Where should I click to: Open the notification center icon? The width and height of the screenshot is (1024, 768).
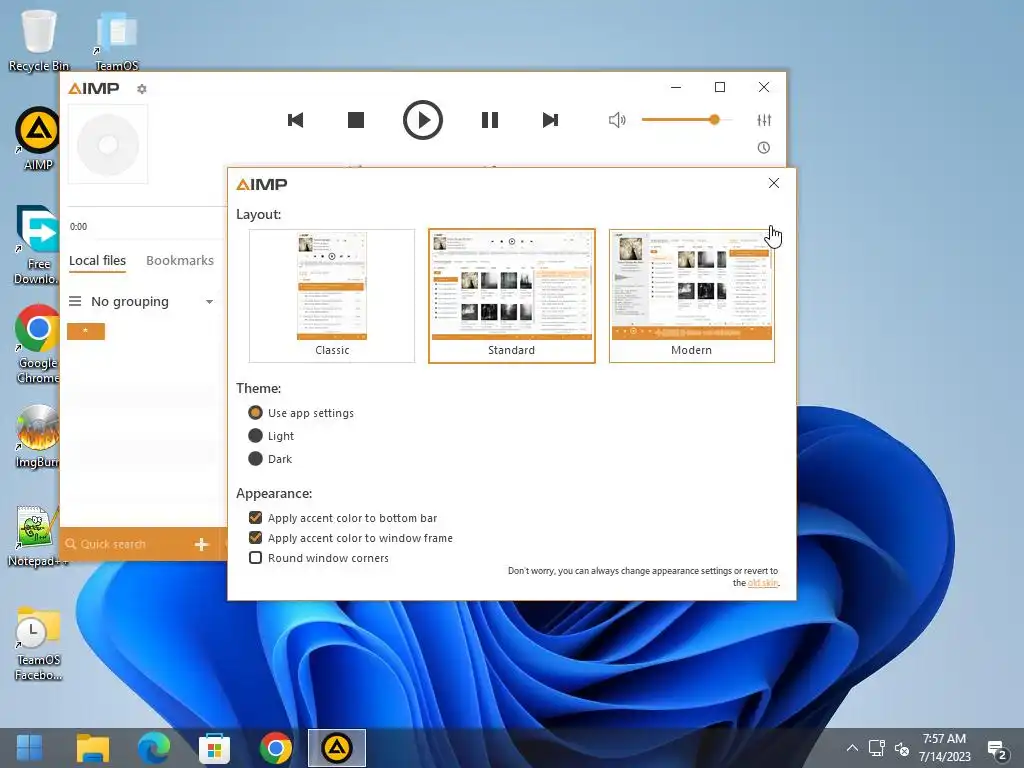[x=997, y=750]
